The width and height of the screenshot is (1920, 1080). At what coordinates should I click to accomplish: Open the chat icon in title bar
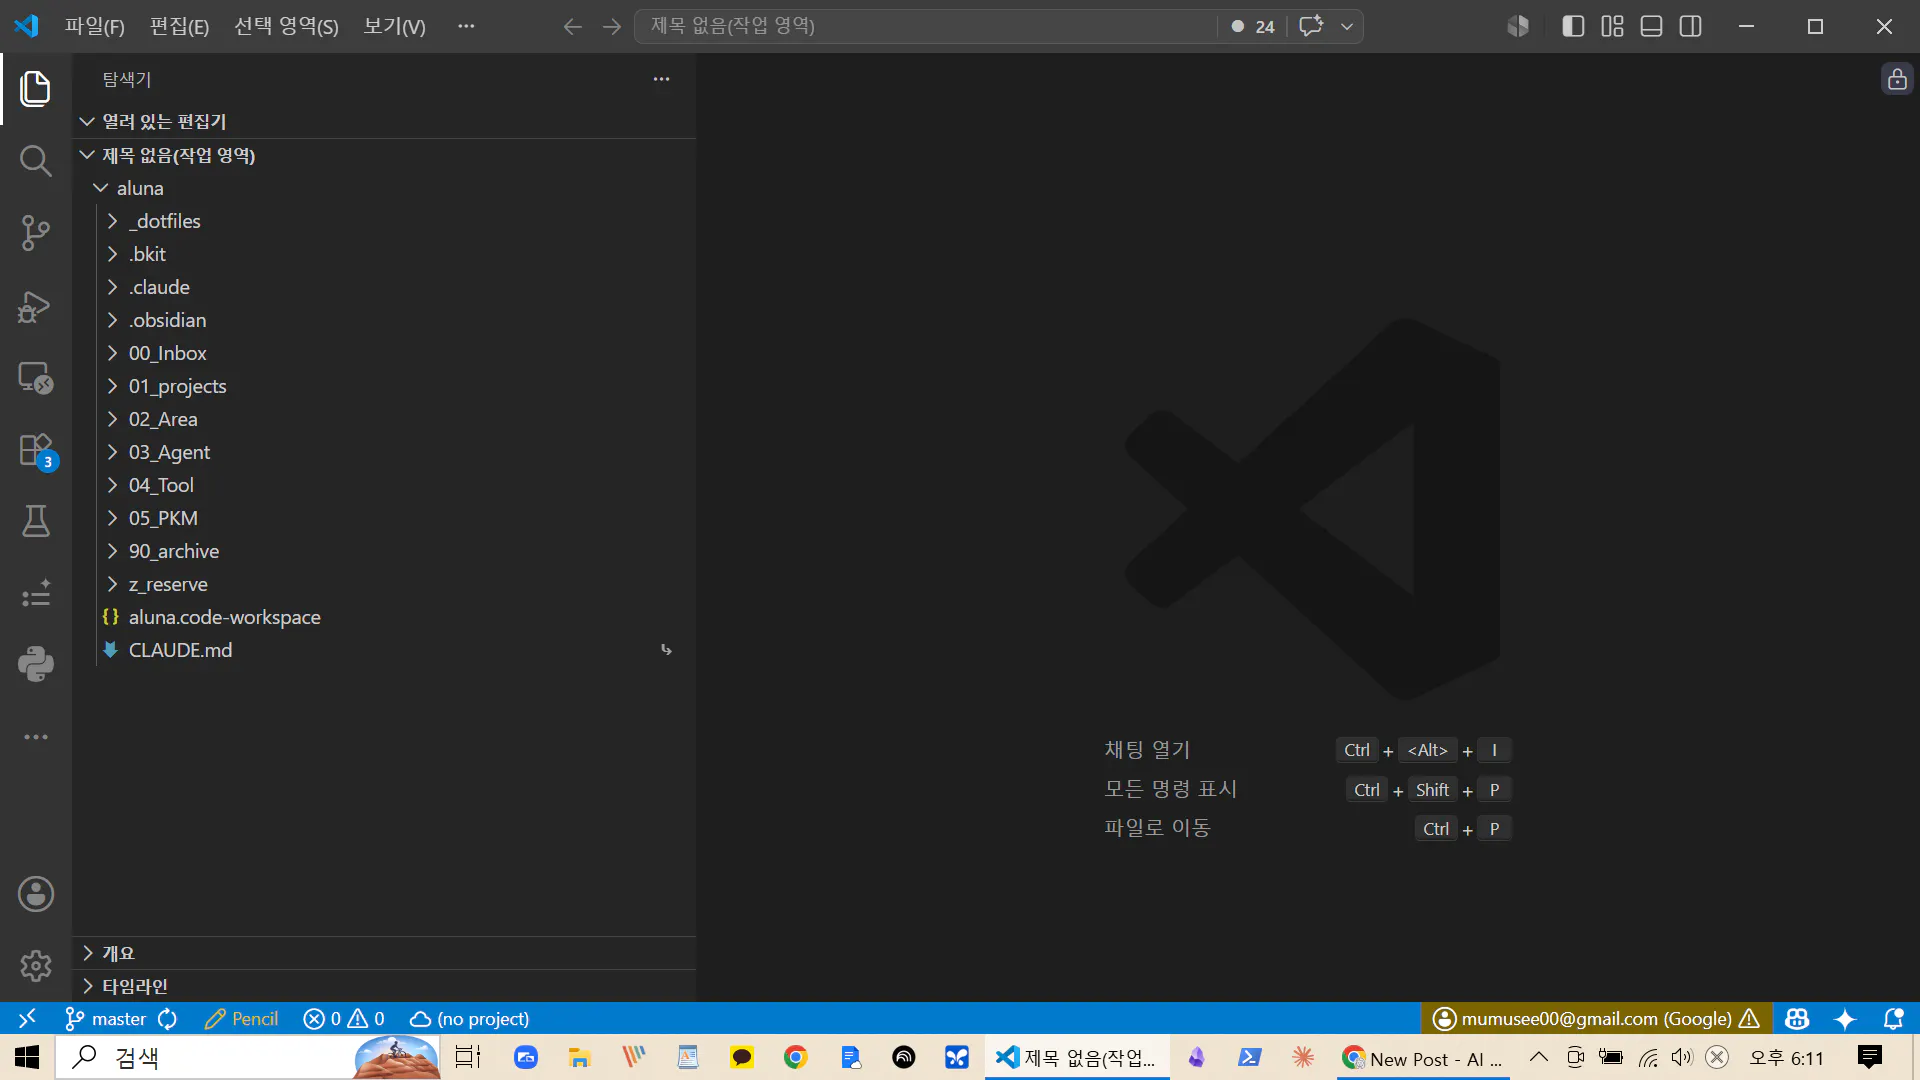[x=1311, y=26]
